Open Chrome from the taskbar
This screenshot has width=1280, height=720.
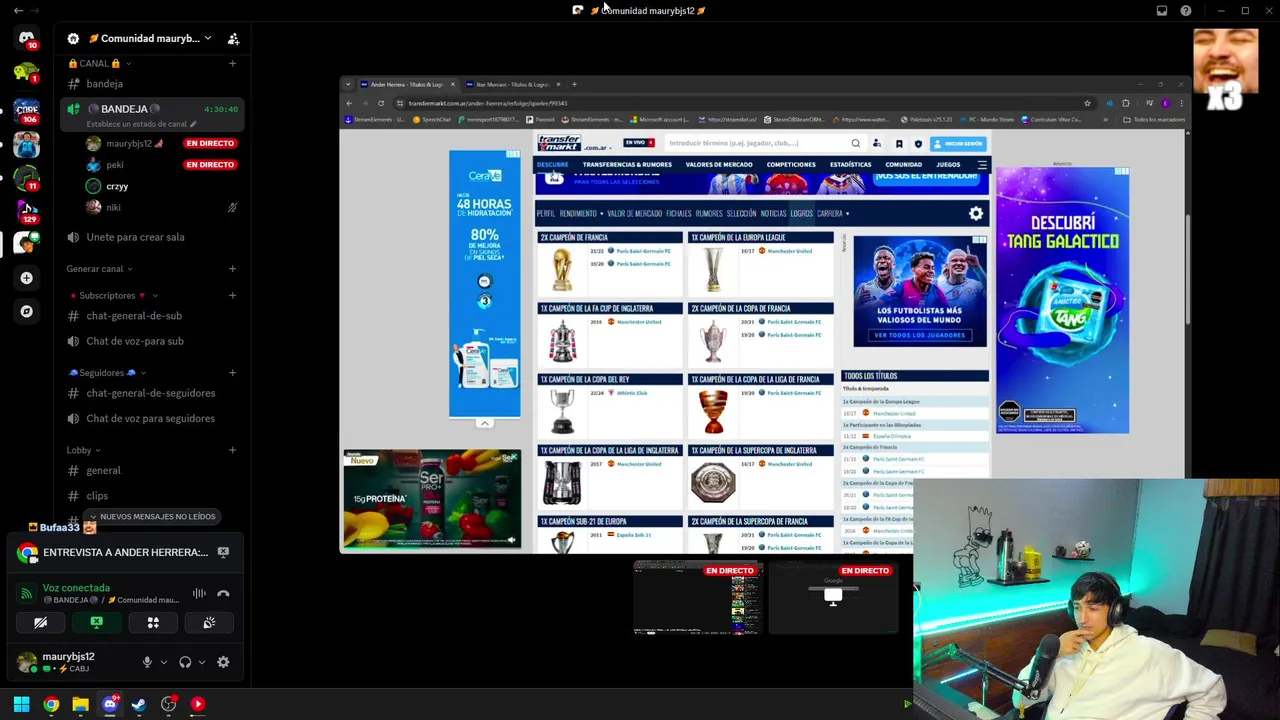[x=51, y=704]
